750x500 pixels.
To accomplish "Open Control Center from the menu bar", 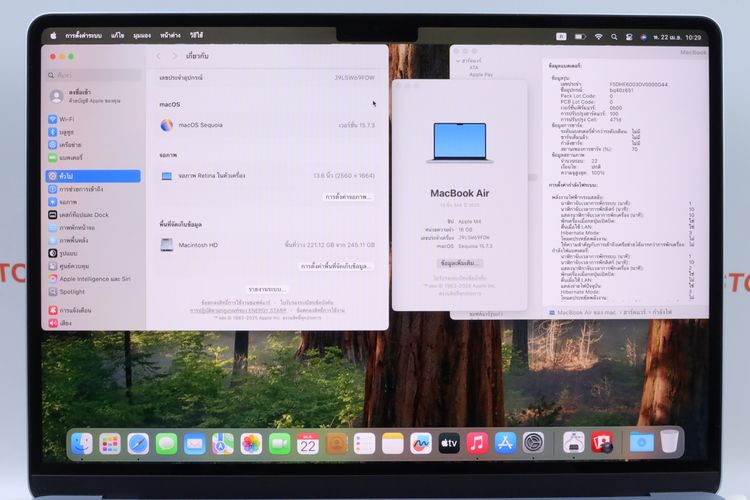I will (629, 37).
